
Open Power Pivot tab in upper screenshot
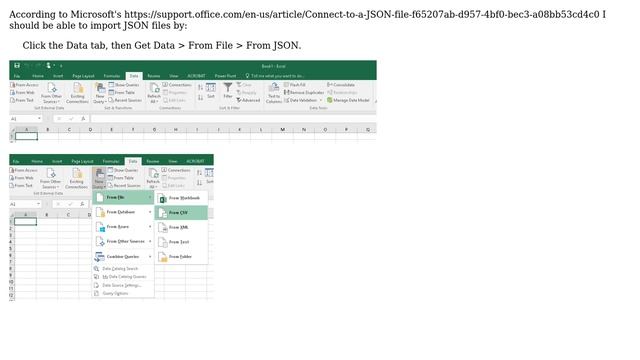click(x=225, y=76)
